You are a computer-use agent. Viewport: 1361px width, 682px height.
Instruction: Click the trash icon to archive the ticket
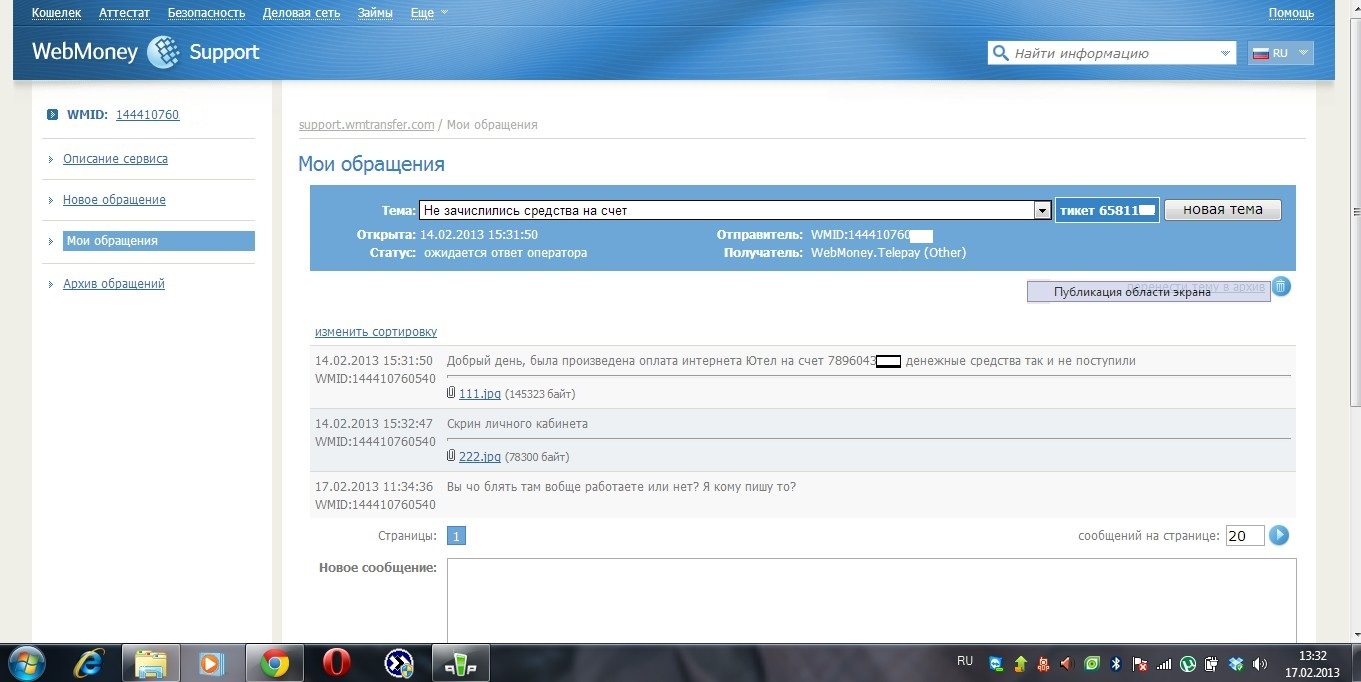point(1281,287)
